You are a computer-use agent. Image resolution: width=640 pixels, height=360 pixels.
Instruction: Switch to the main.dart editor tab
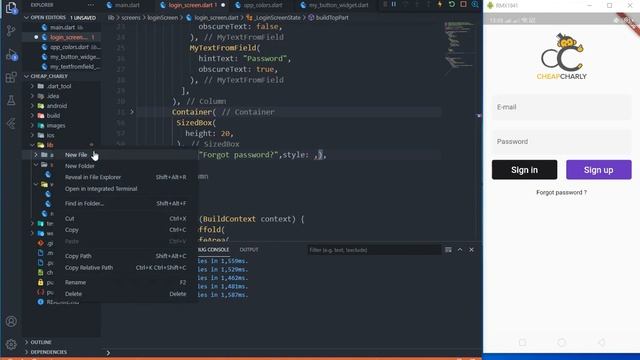pyautogui.click(x=123, y=5)
